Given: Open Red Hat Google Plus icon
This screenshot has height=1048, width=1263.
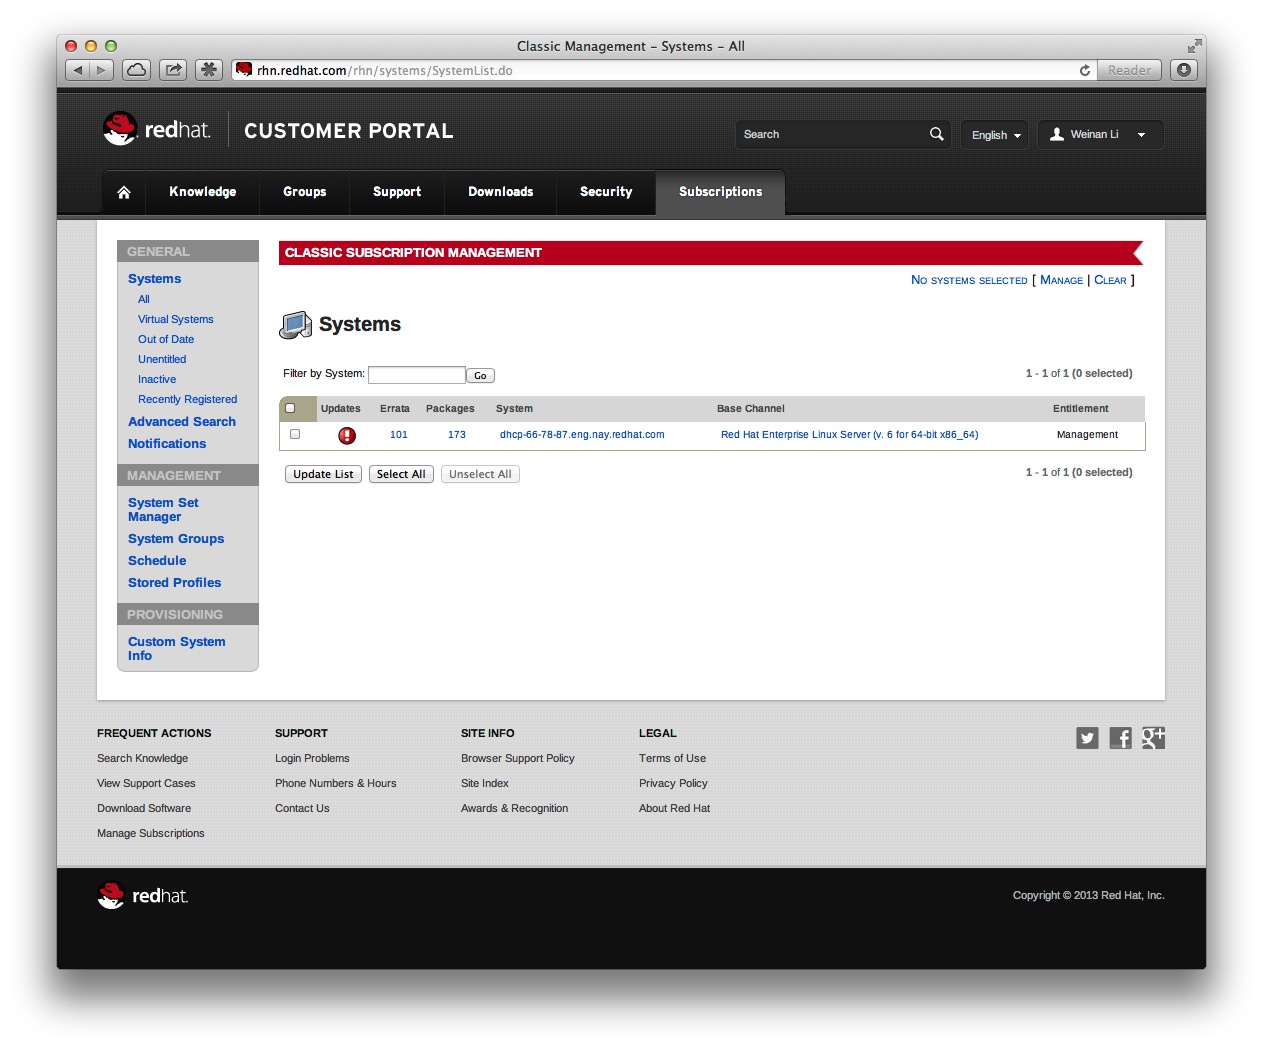Looking at the screenshot, I should pos(1153,738).
